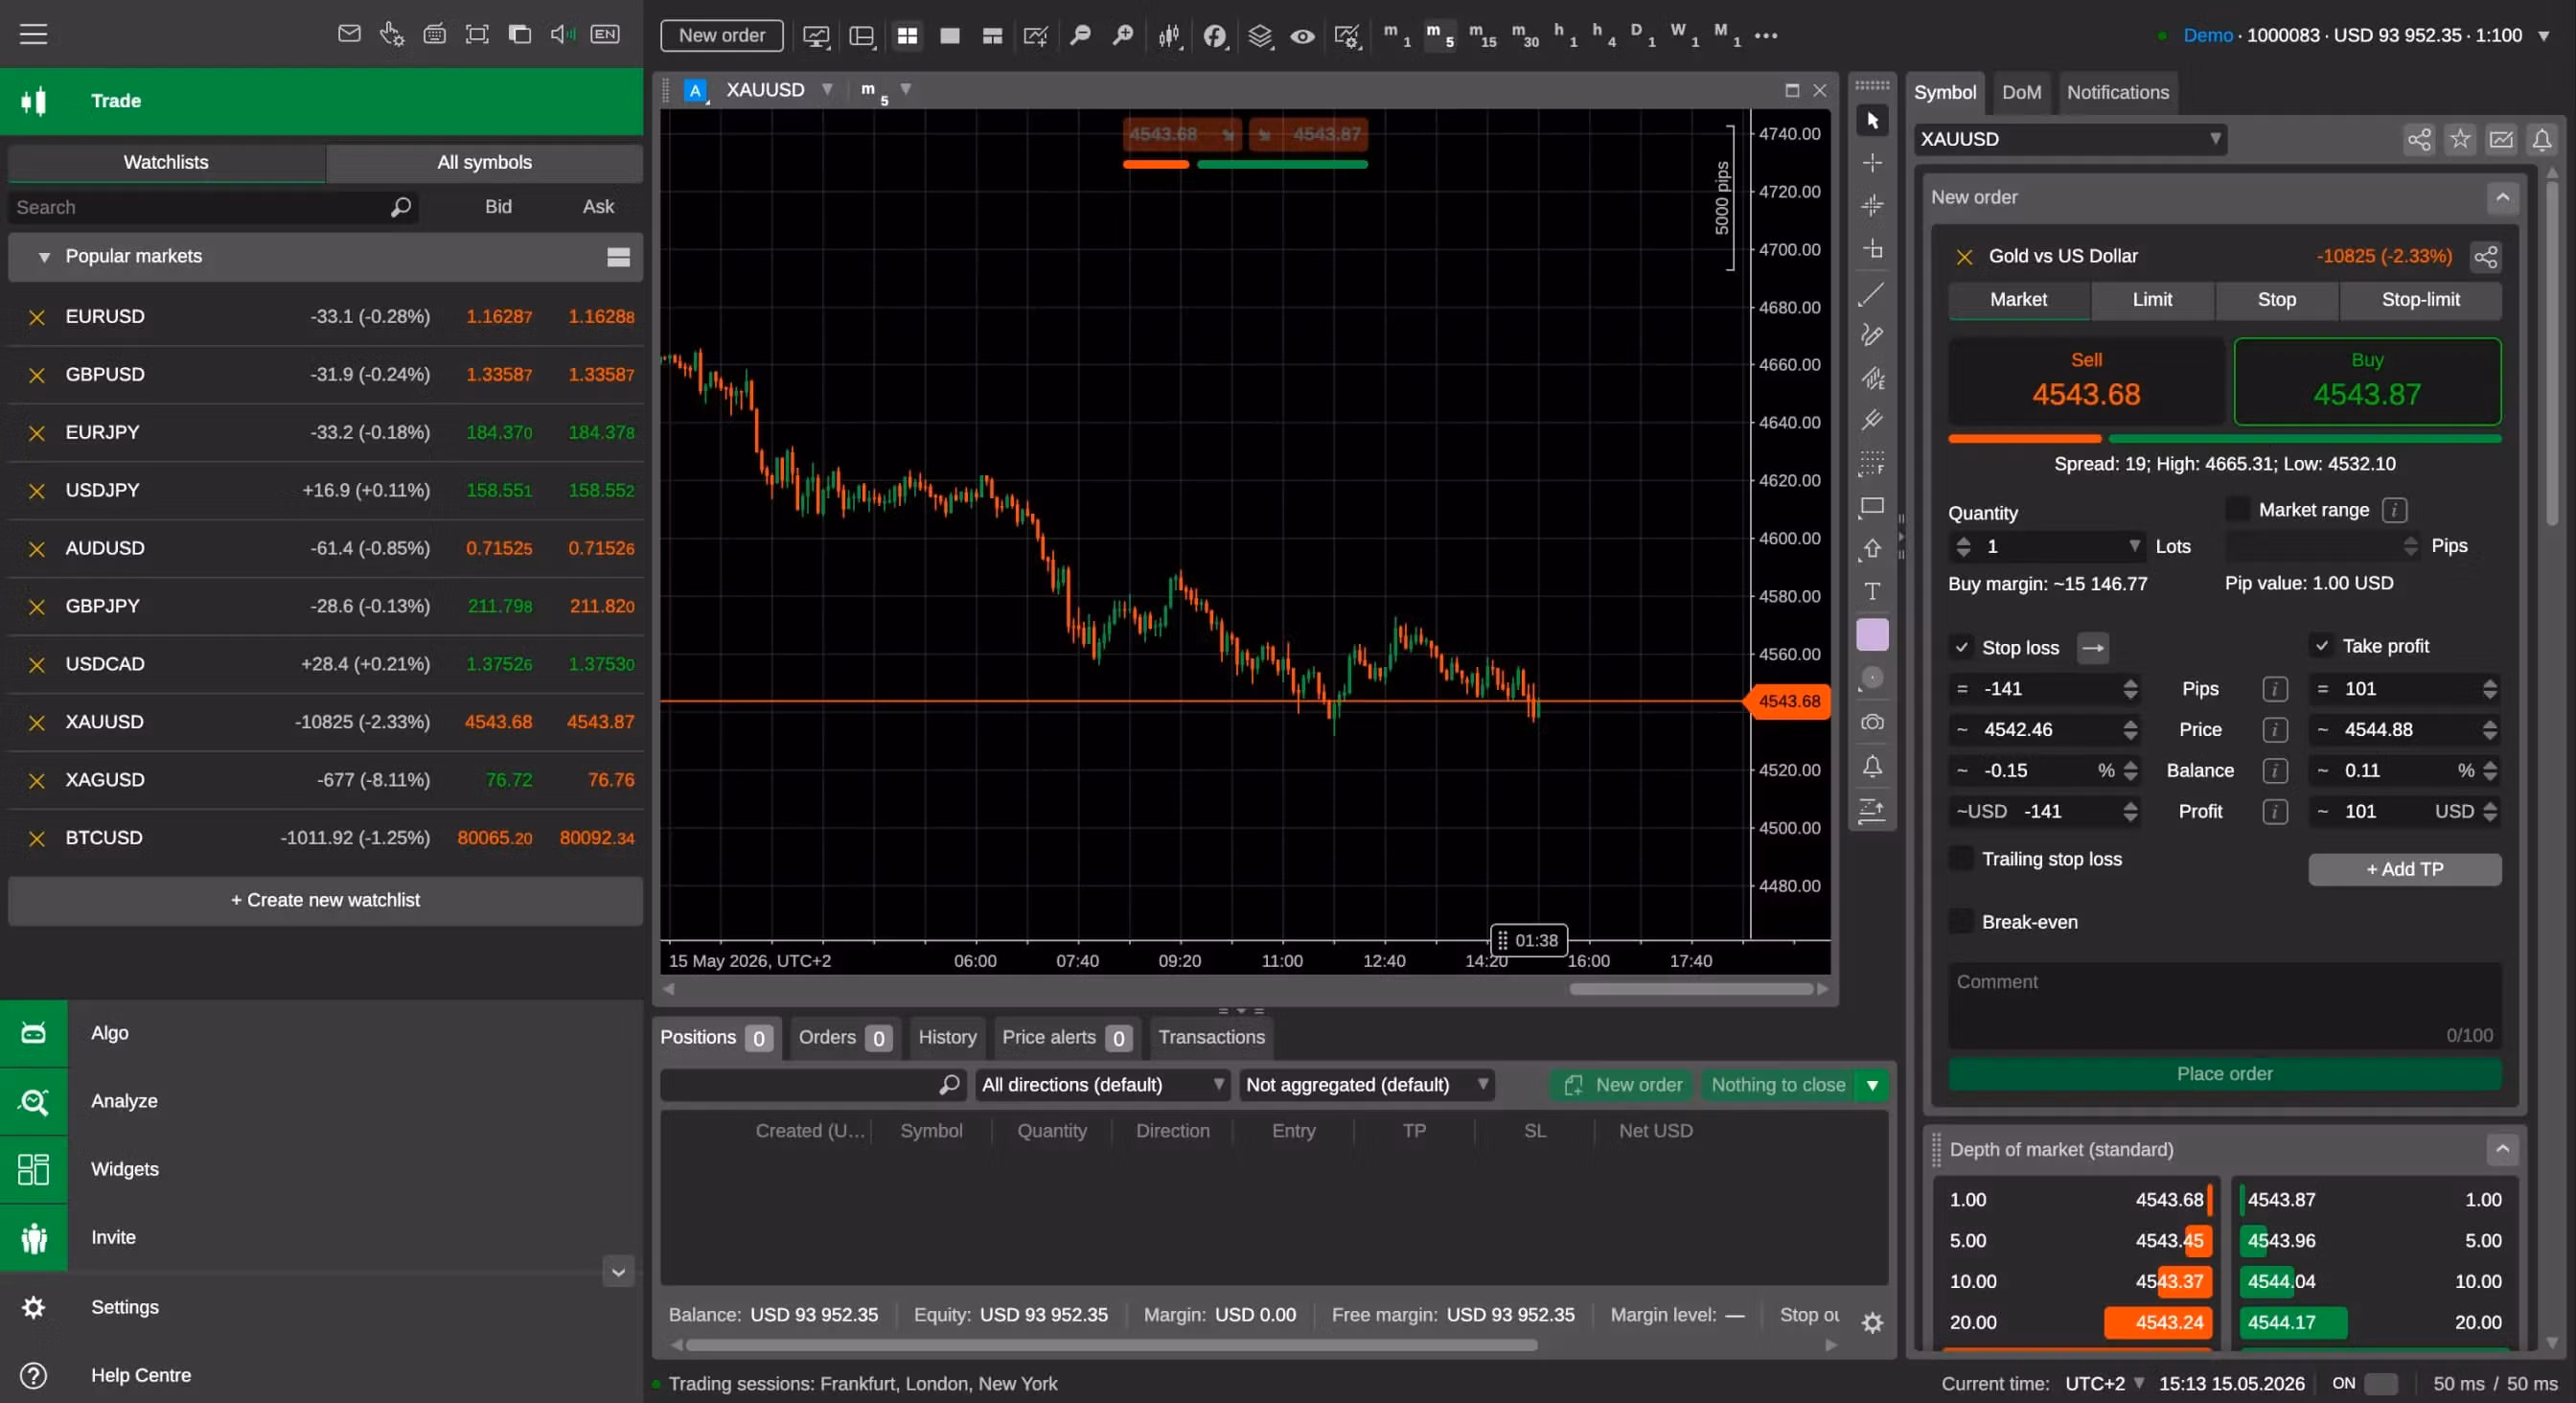Open the chart symbol XAUUSD dropdown
This screenshot has width=2576, height=1403.
[x=827, y=89]
